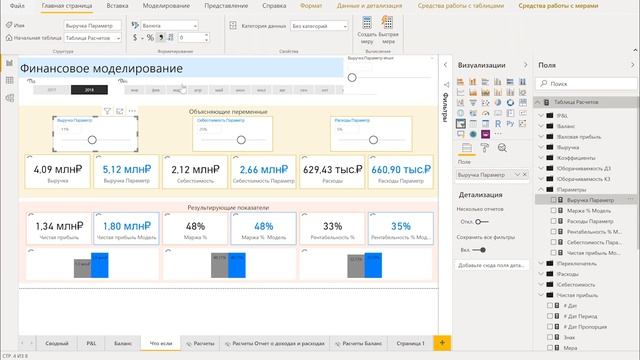Switch to the Моделирование ribbon tab
Image resolution: width=640 pixels, height=360 pixels.
[x=166, y=6]
